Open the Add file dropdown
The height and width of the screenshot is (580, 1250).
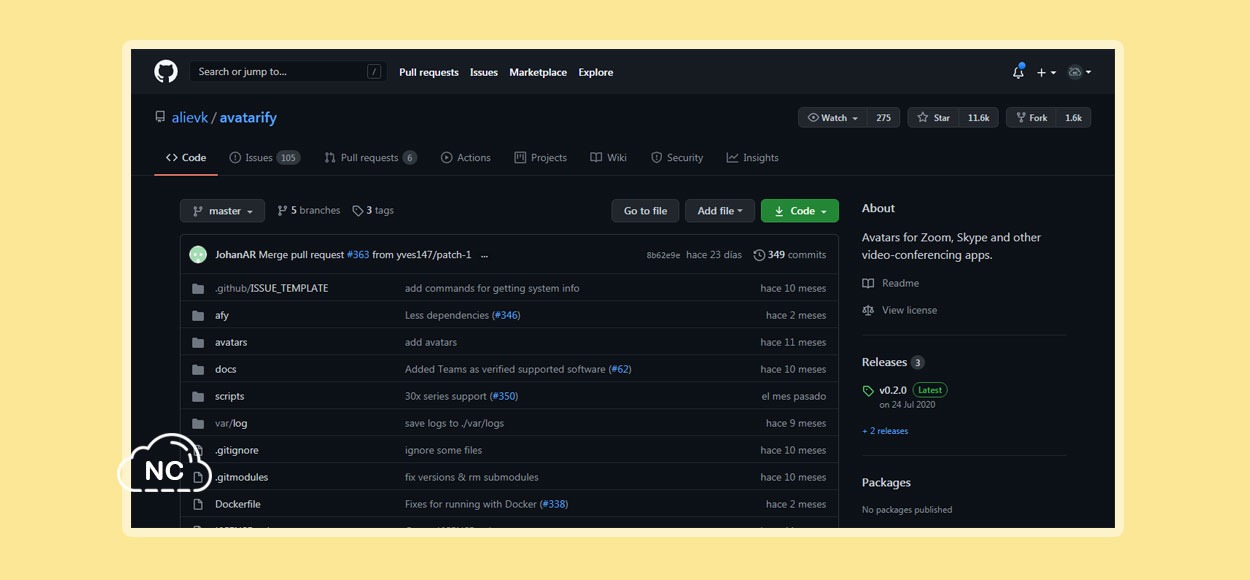click(x=720, y=211)
